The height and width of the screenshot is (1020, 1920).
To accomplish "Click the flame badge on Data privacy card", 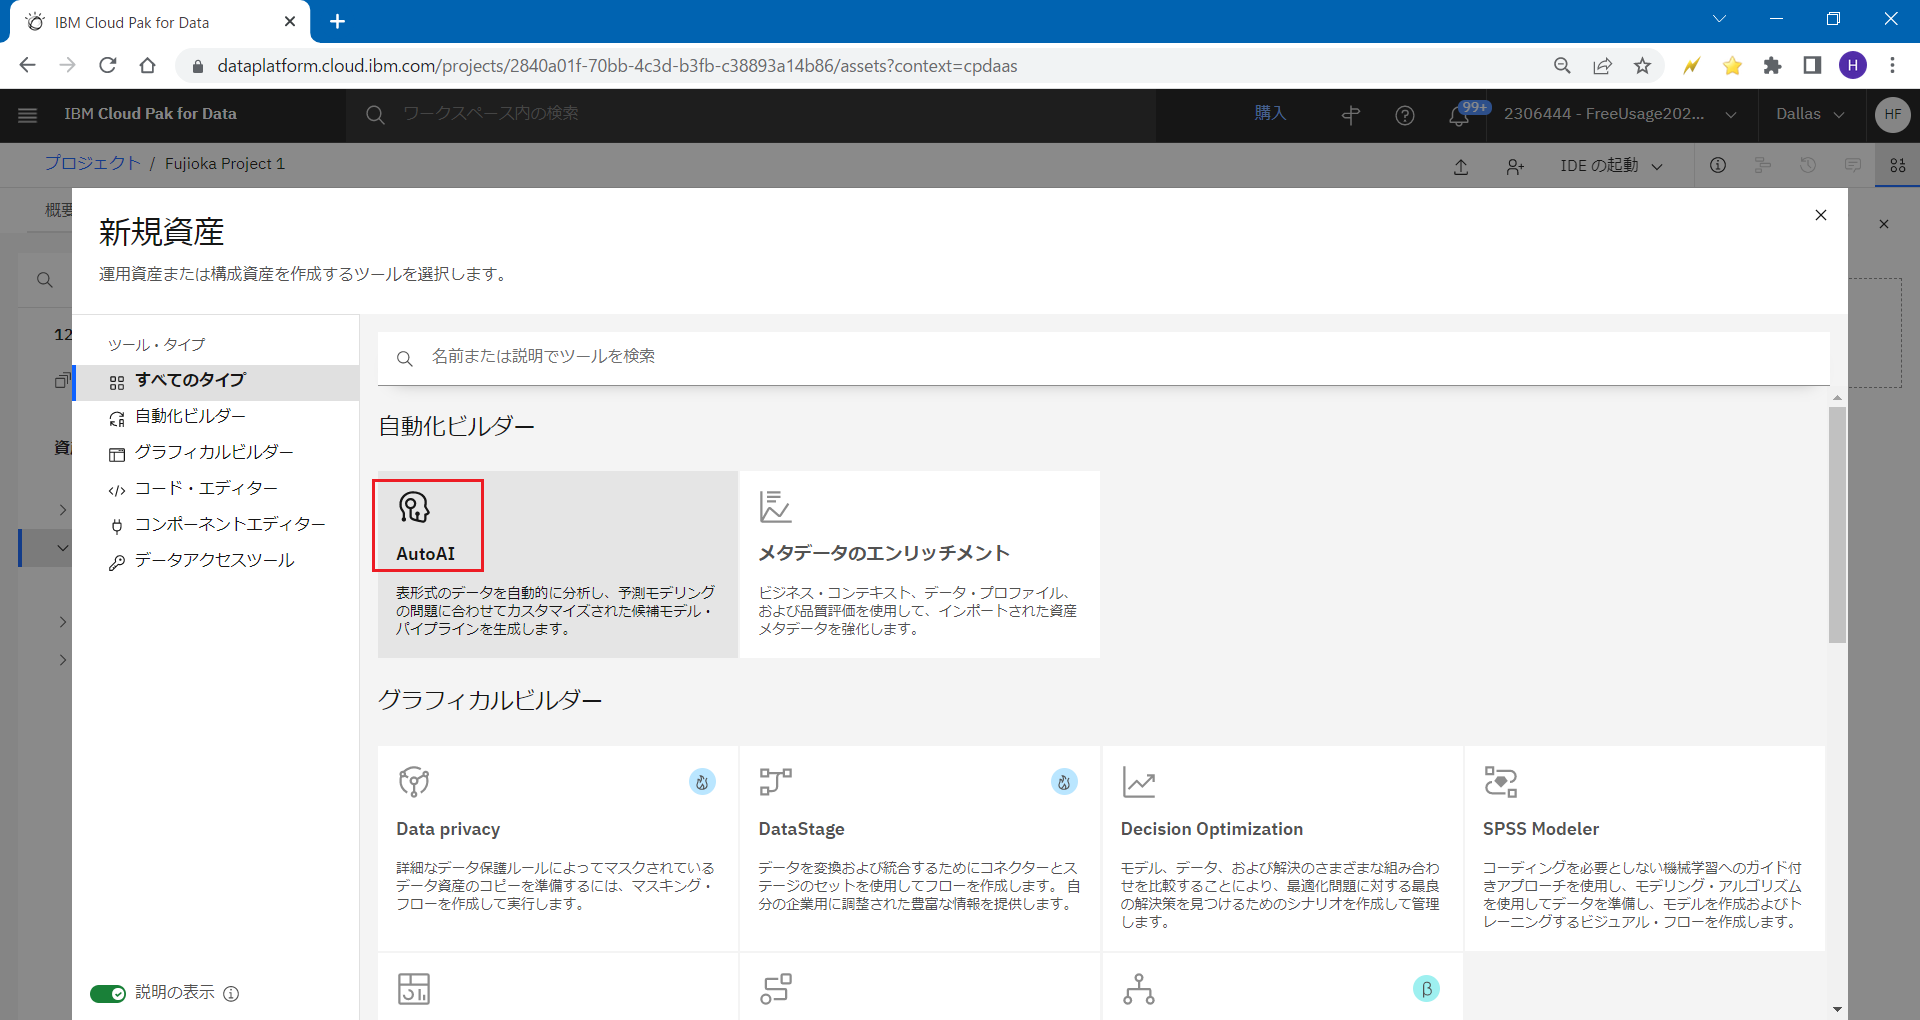I will point(702,782).
